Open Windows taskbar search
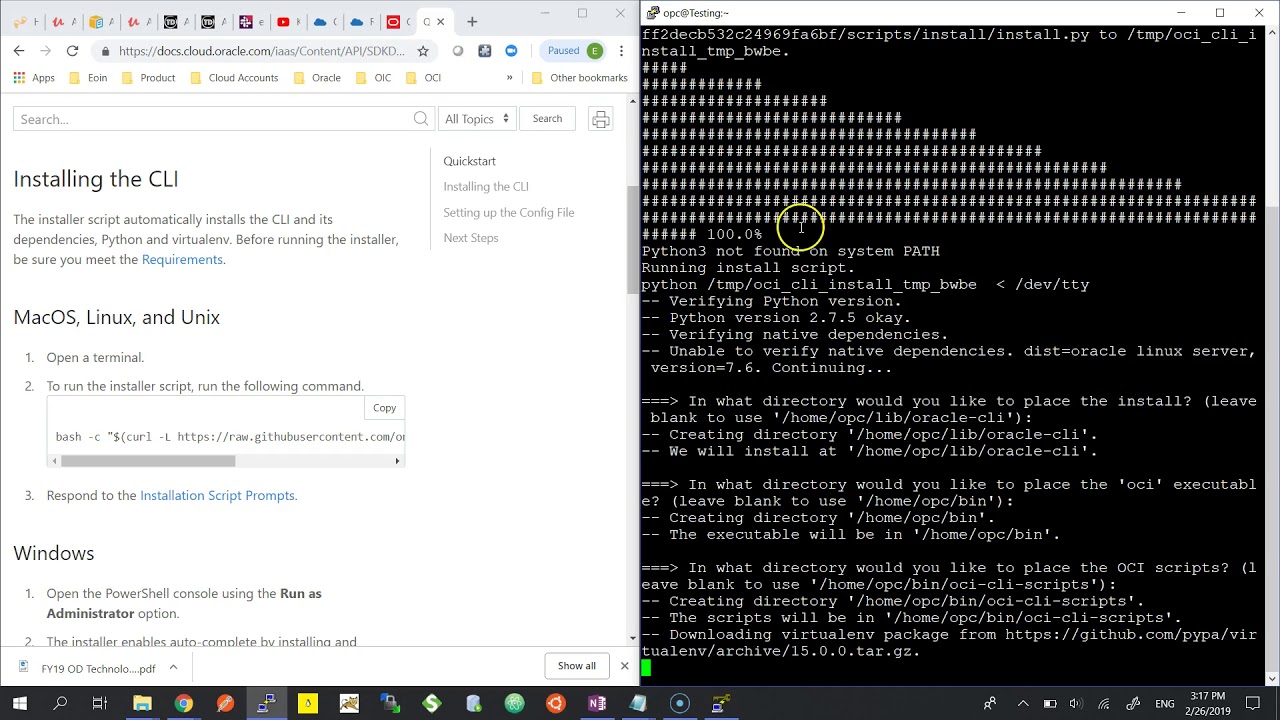Viewport: 1280px width, 720px height. point(60,704)
